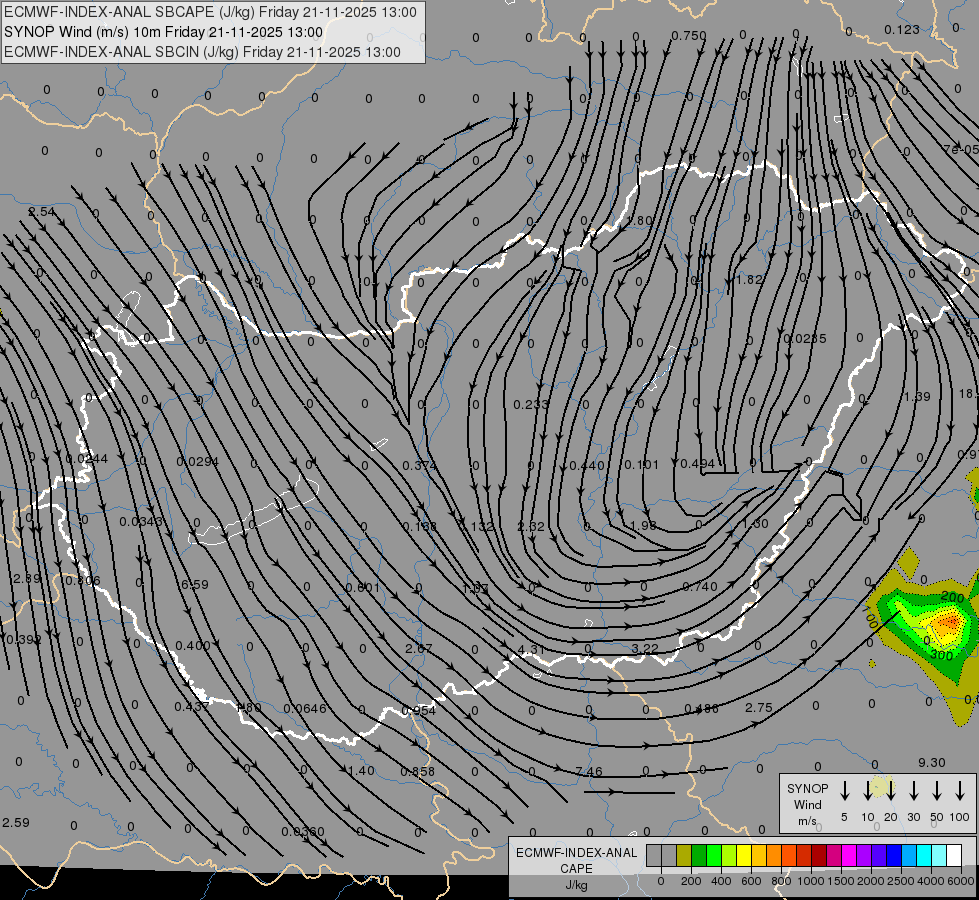Click the 7.46 value on the map
The height and width of the screenshot is (900, 979).
click(x=589, y=771)
